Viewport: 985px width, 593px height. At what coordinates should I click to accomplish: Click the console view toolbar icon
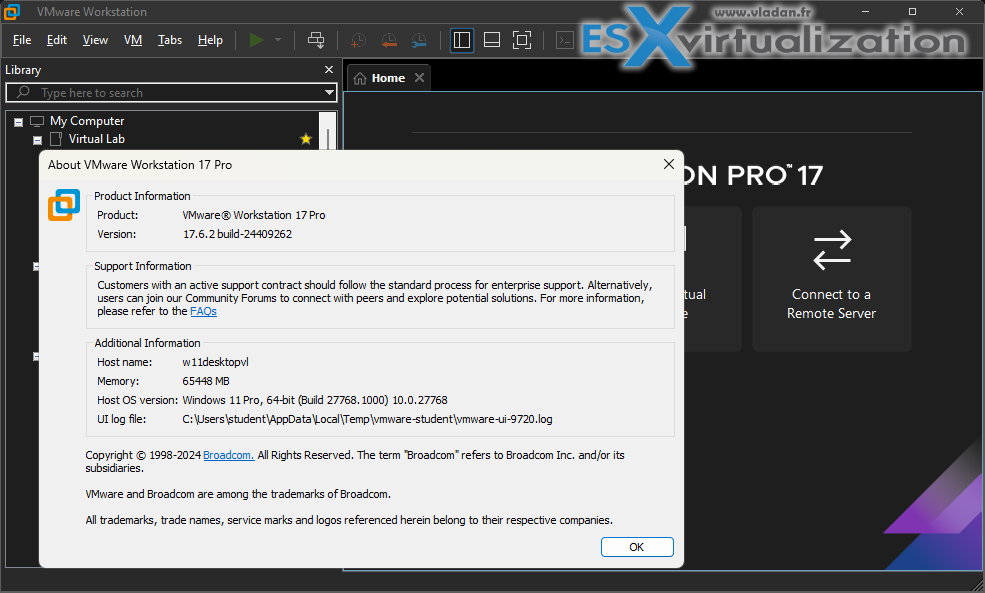(x=565, y=40)
